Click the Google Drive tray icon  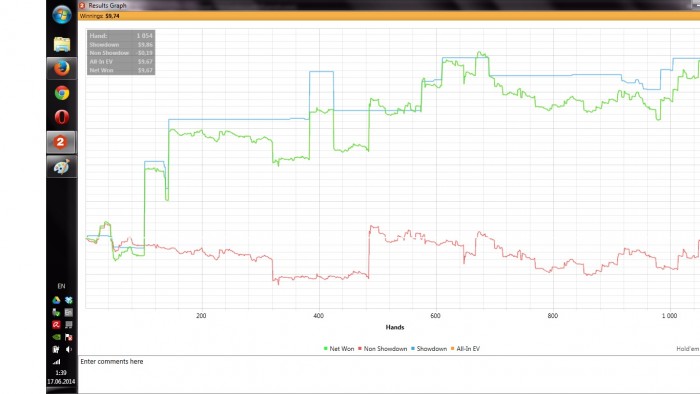(56, 300)
